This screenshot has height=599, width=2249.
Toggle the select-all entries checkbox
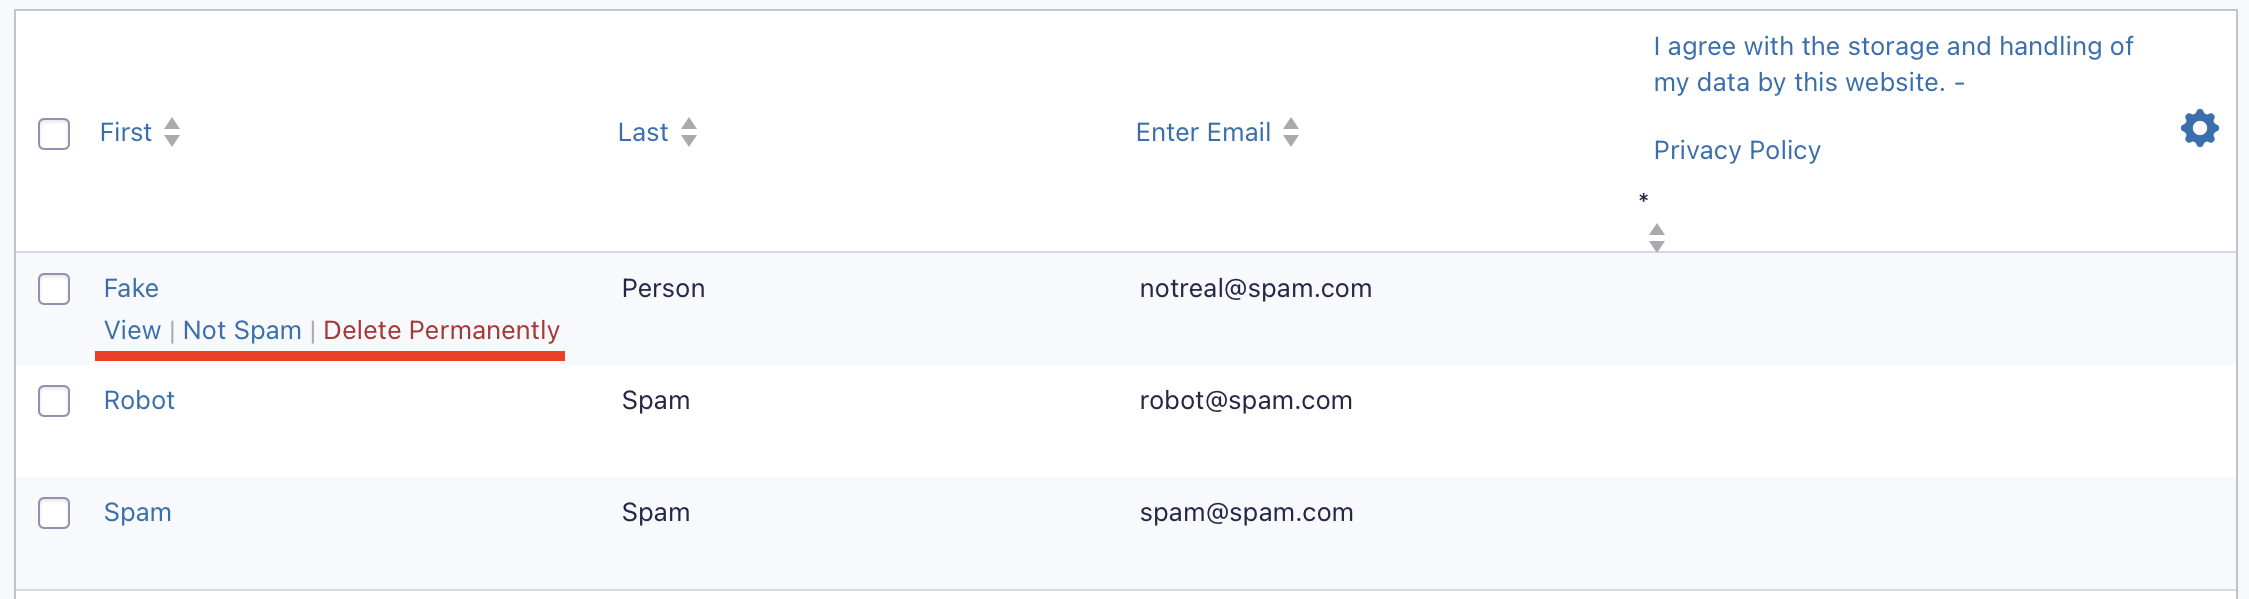pos(54,134)
